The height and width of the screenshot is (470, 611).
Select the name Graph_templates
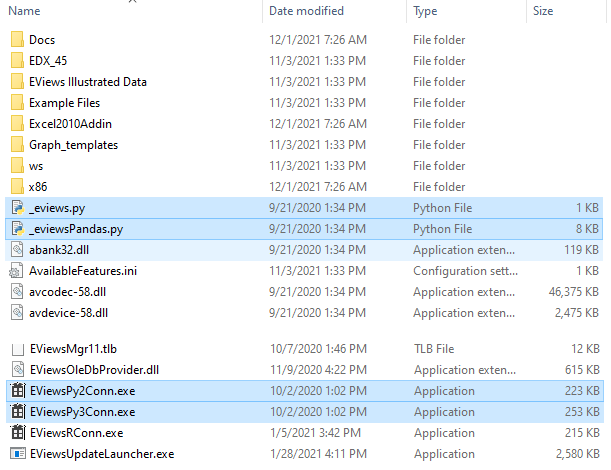point(73,145)
